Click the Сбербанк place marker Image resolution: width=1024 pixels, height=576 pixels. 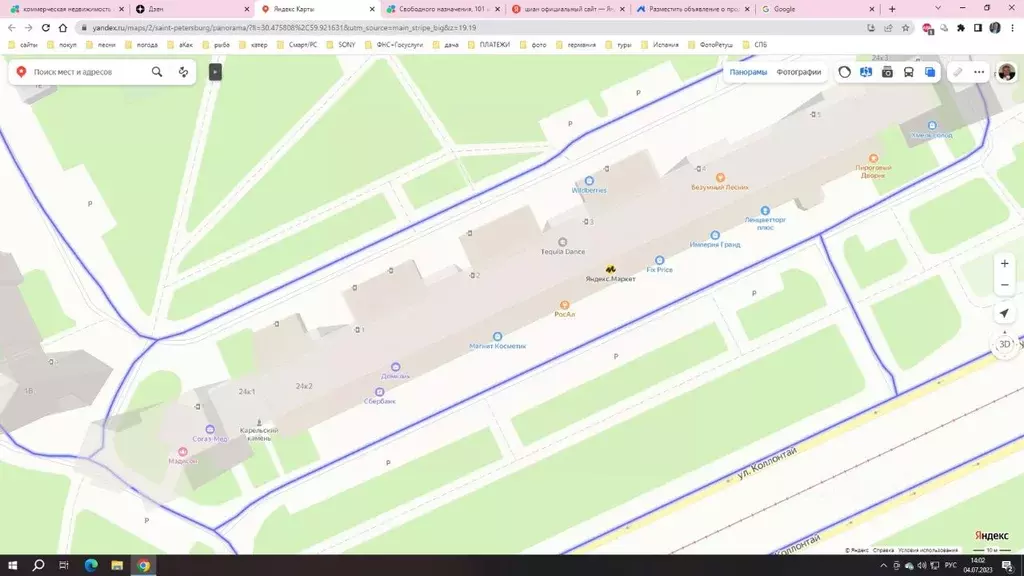(x=379, y=392)
